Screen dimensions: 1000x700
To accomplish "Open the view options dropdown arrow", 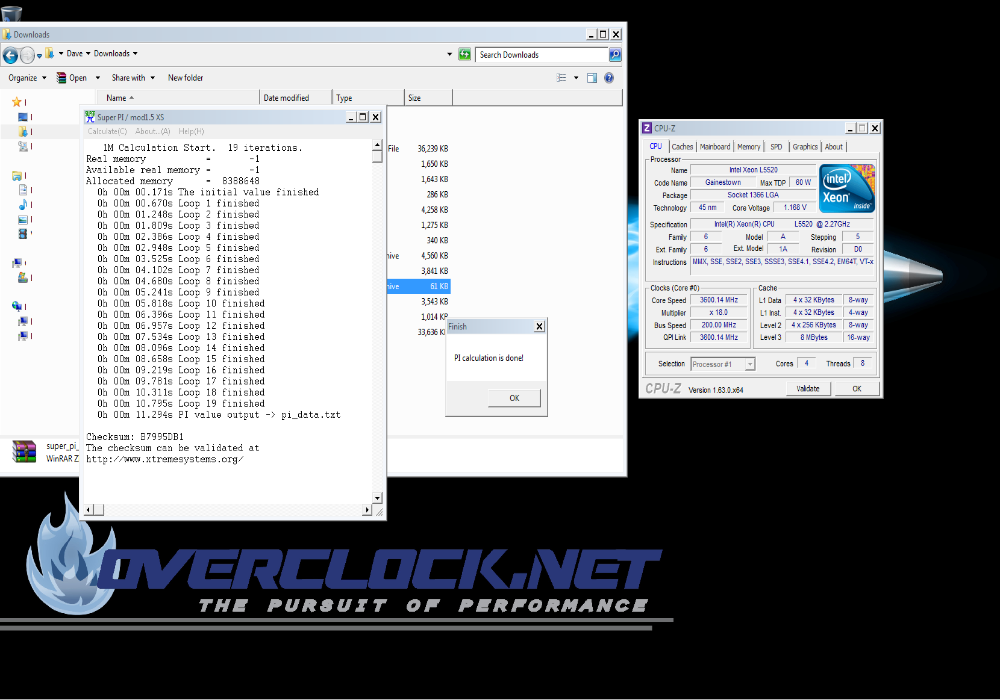I will pyautogui.click(x=576, y=78).
